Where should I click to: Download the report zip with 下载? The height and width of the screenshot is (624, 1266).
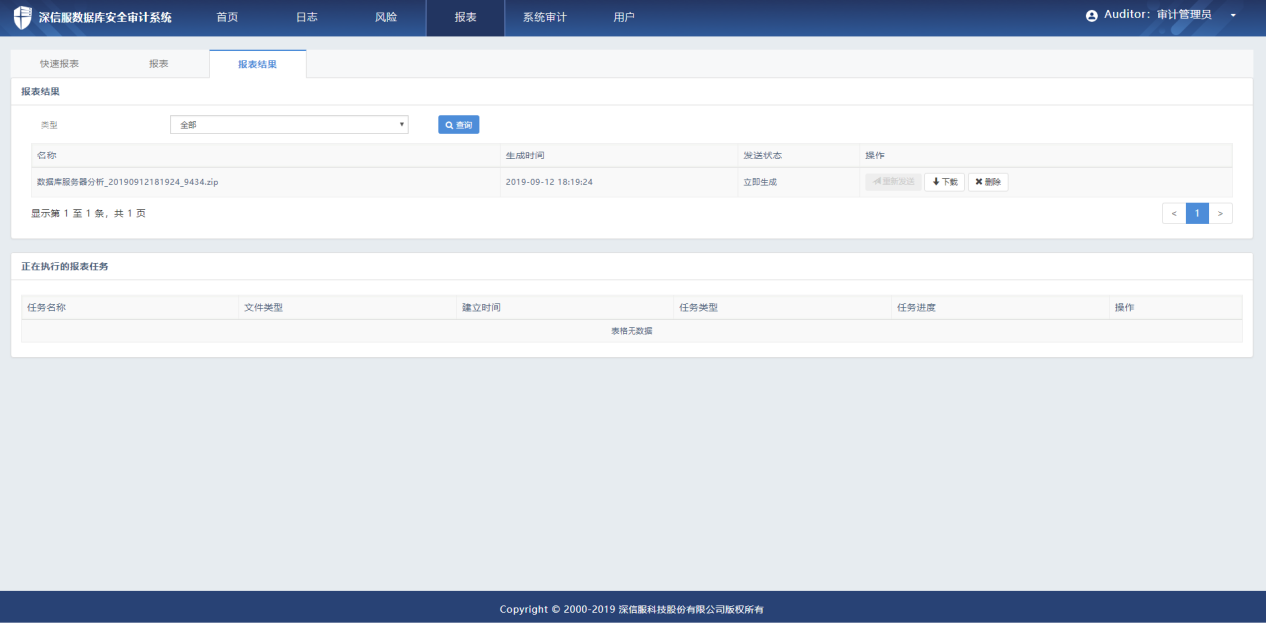click(944, 182)
